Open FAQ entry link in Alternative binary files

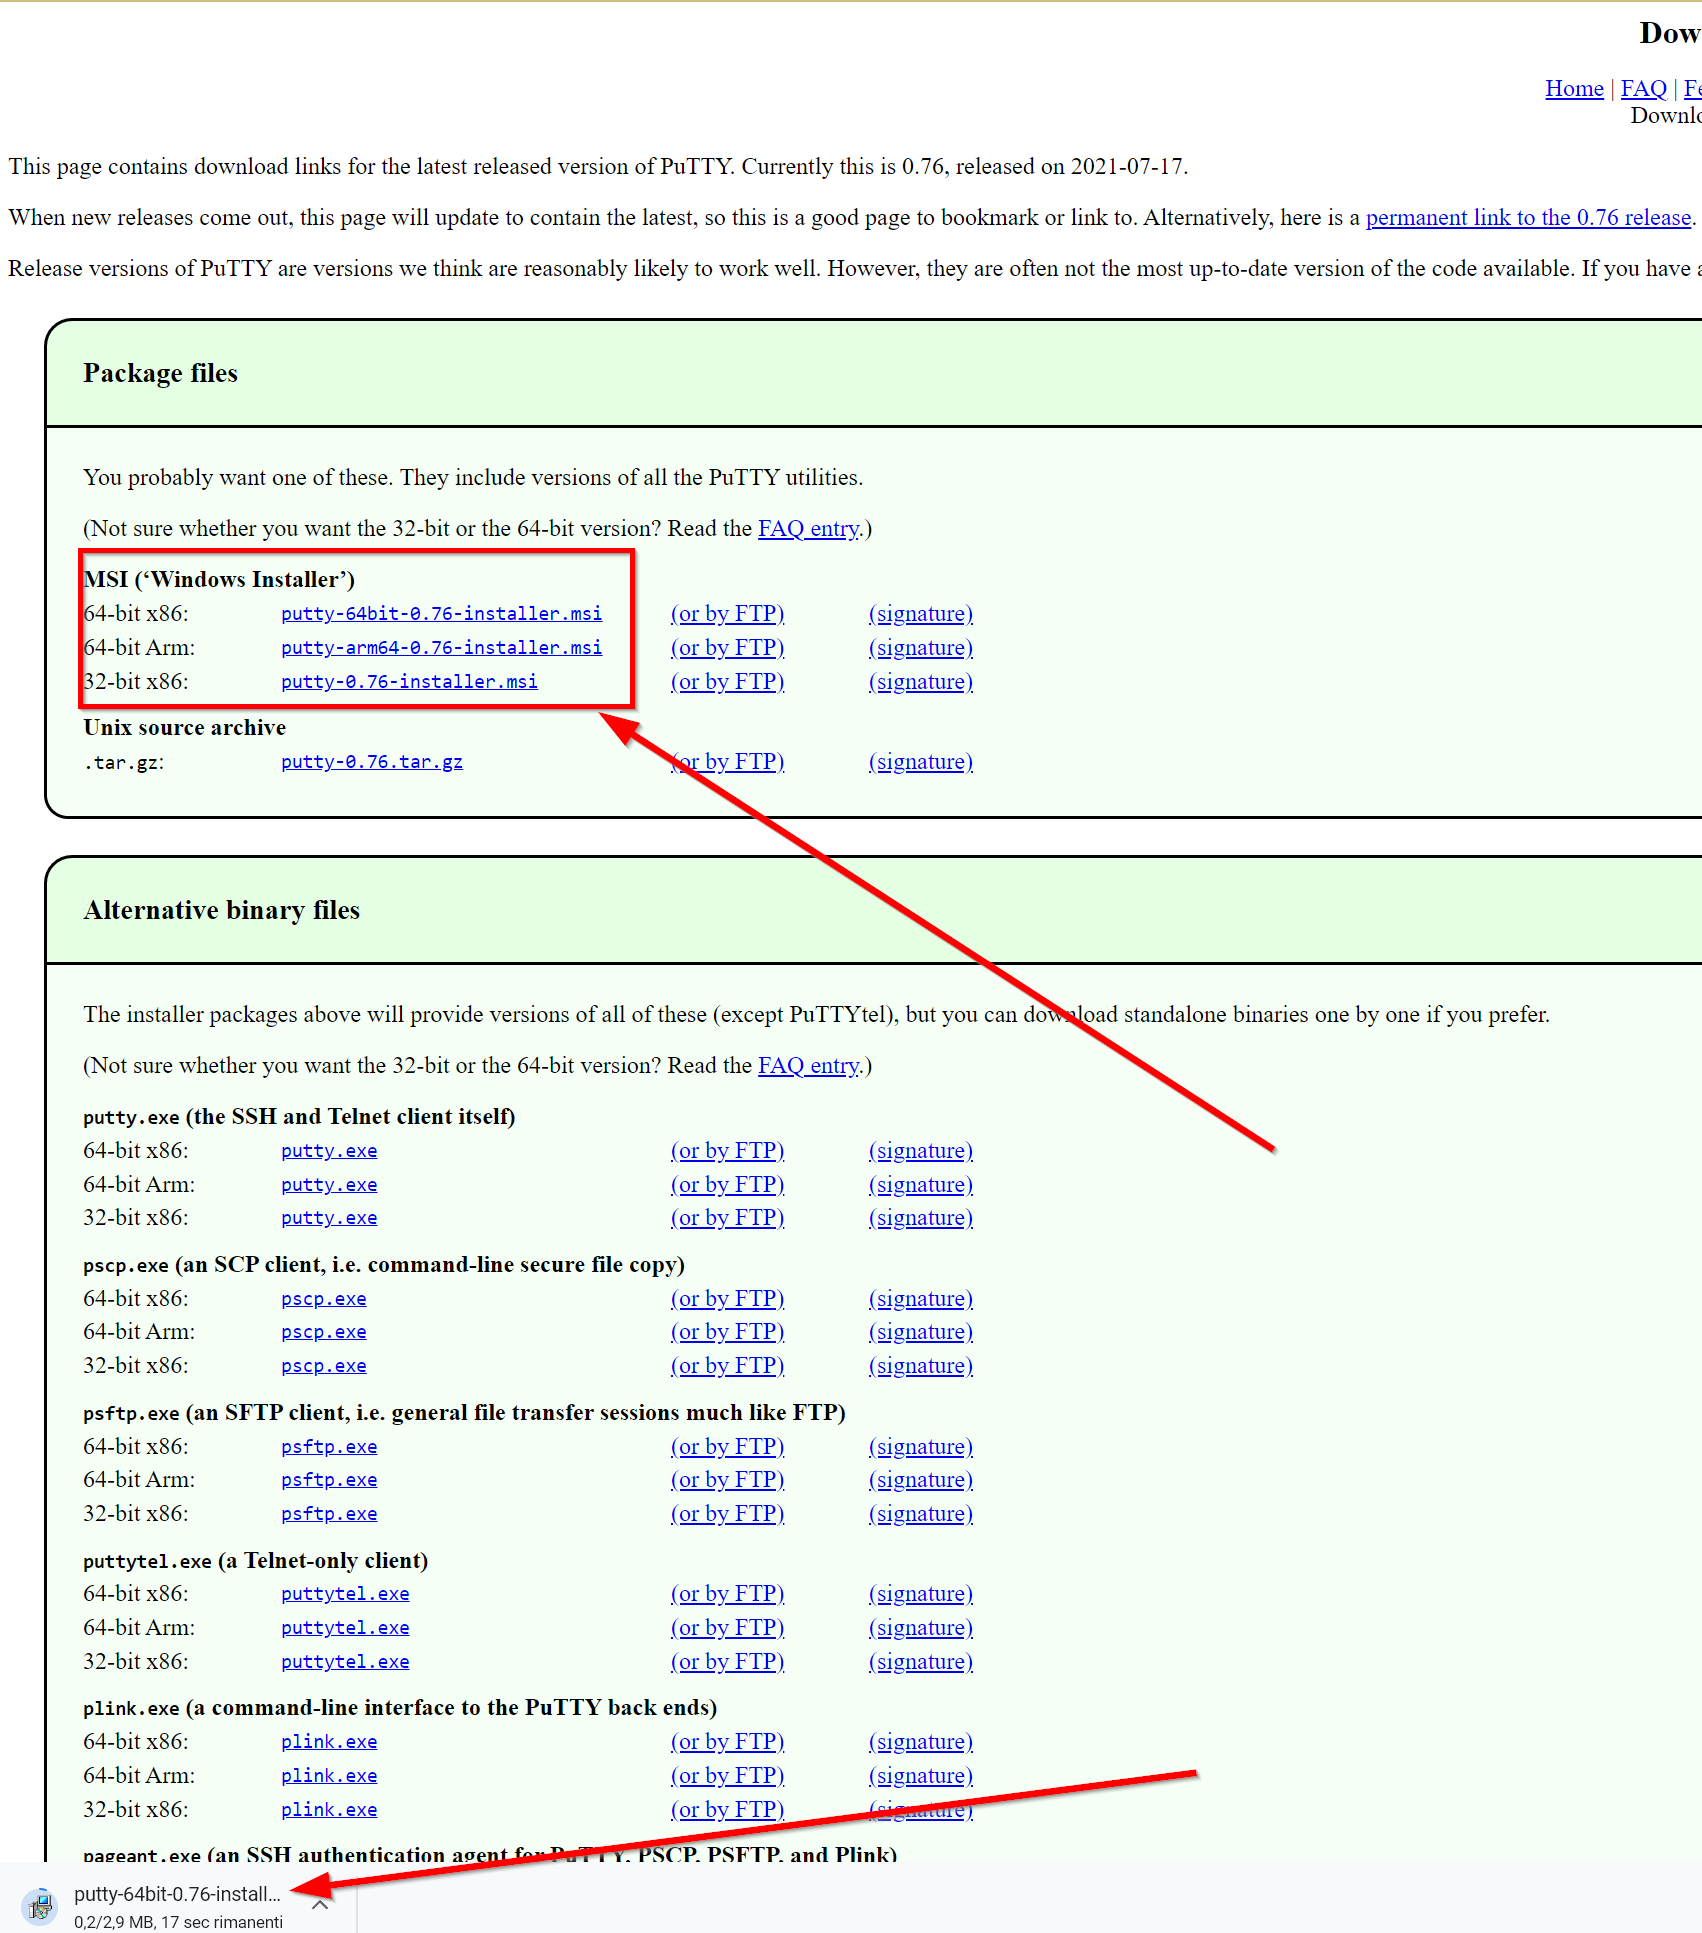[809, 1065]
